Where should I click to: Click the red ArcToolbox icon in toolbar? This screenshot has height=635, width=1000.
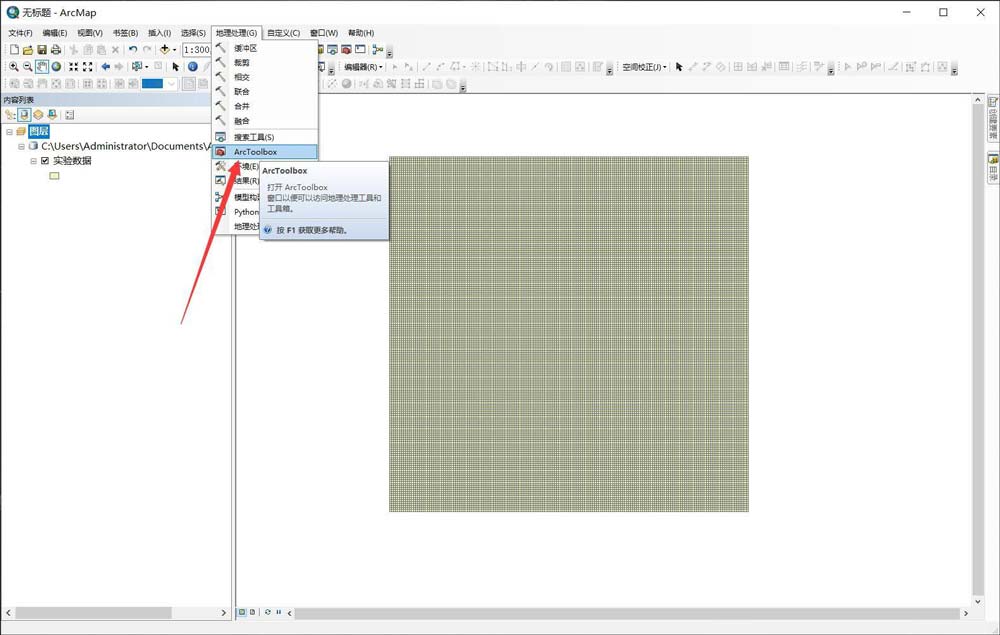pos(346,50)
